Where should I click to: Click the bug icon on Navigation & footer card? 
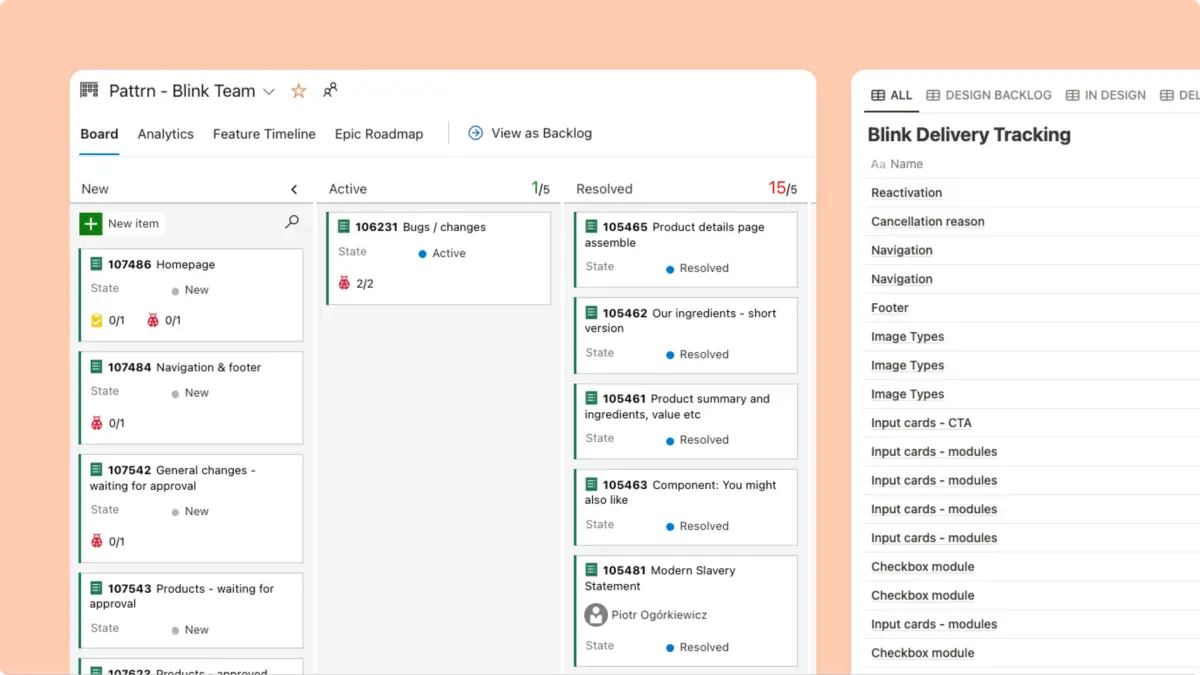pos(97,423)
